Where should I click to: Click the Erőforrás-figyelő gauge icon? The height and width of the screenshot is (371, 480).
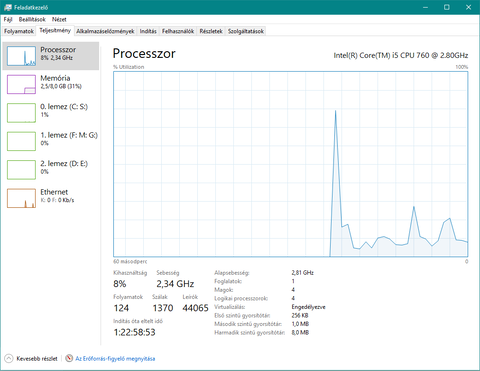point(69,359)
